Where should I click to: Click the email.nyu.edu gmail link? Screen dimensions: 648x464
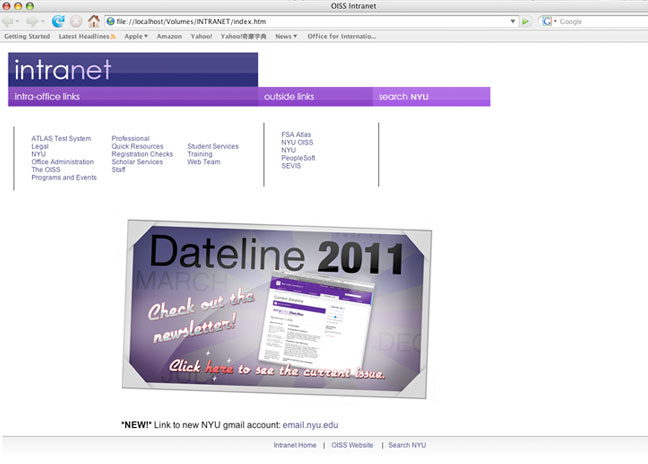[317, 425]
